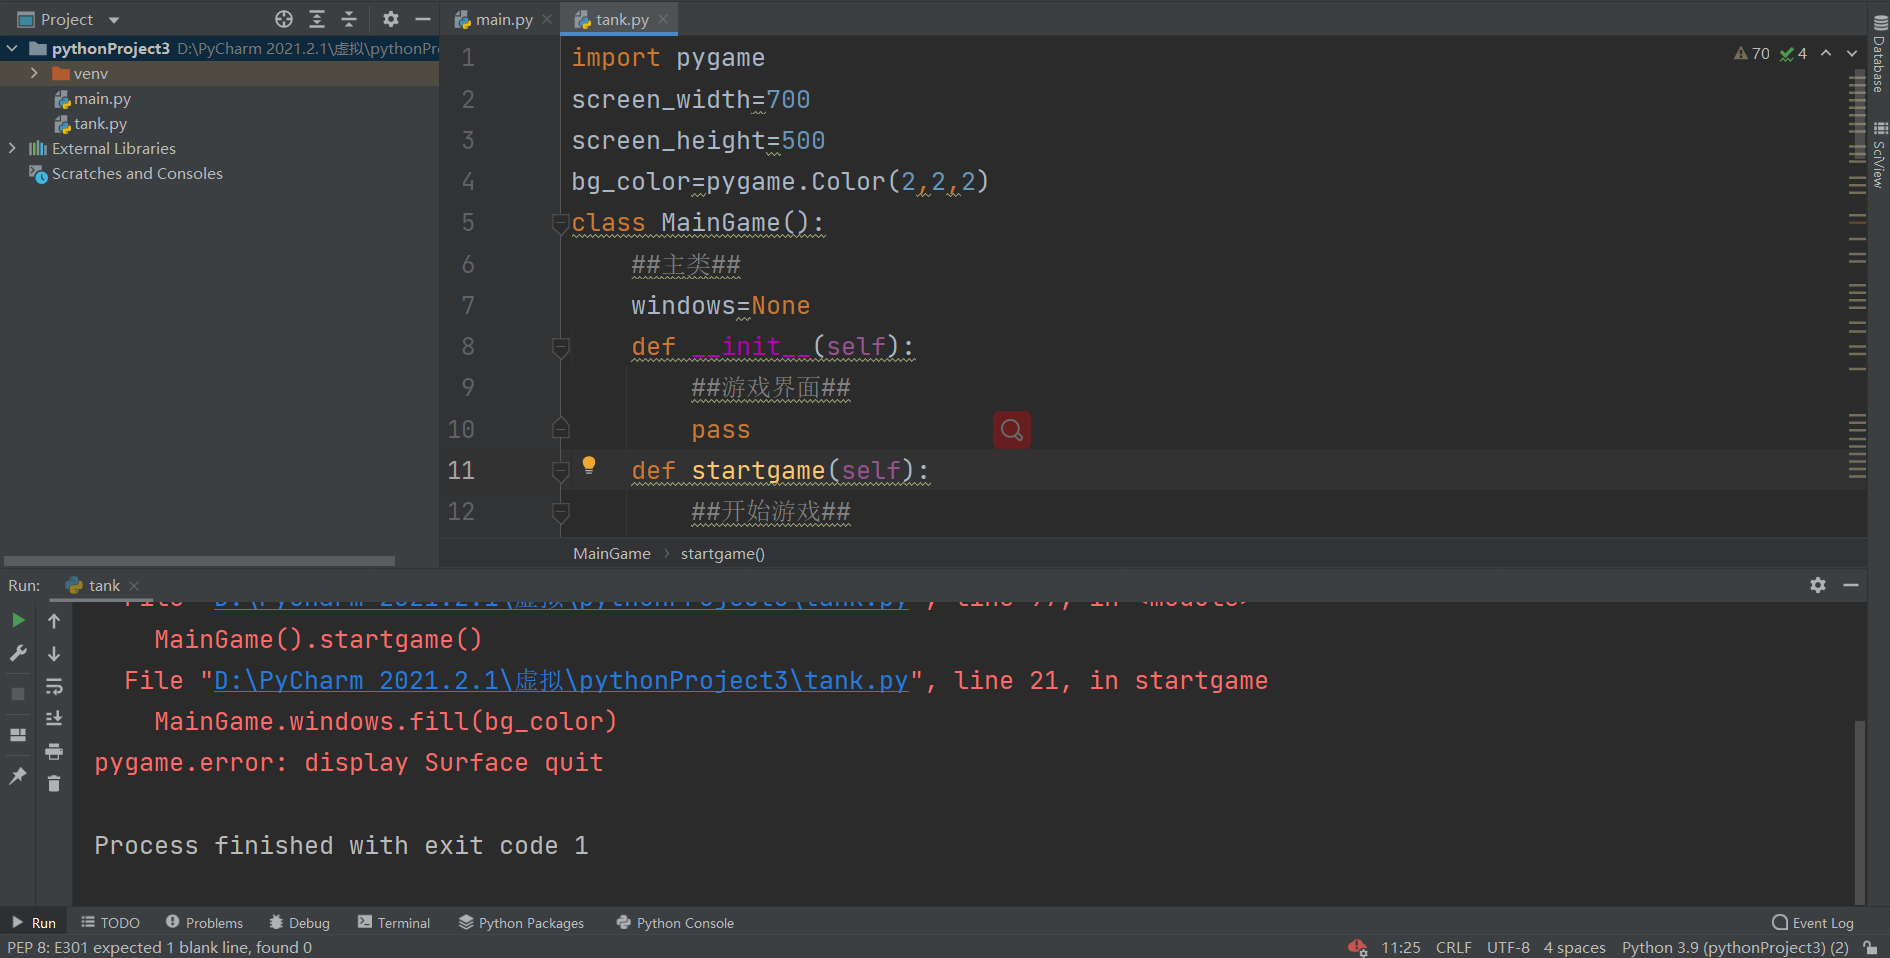Click startgame() in breadcrumb bar

click(x=722, y=553)
